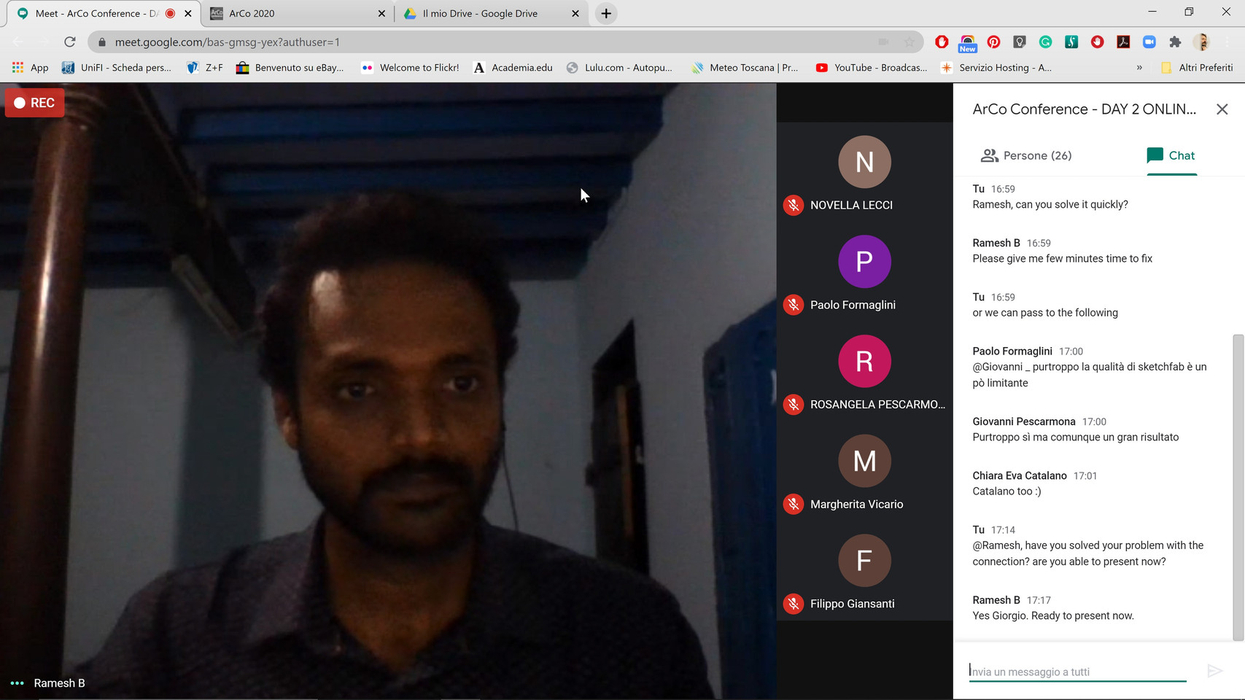Screen dimensions: 1245x700
Task: Open the Chrome profile avatar
Action: pos(1202,42)
